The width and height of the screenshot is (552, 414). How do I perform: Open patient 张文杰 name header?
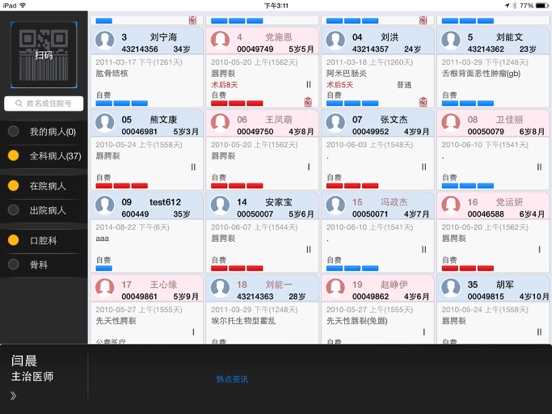[377, 124]
